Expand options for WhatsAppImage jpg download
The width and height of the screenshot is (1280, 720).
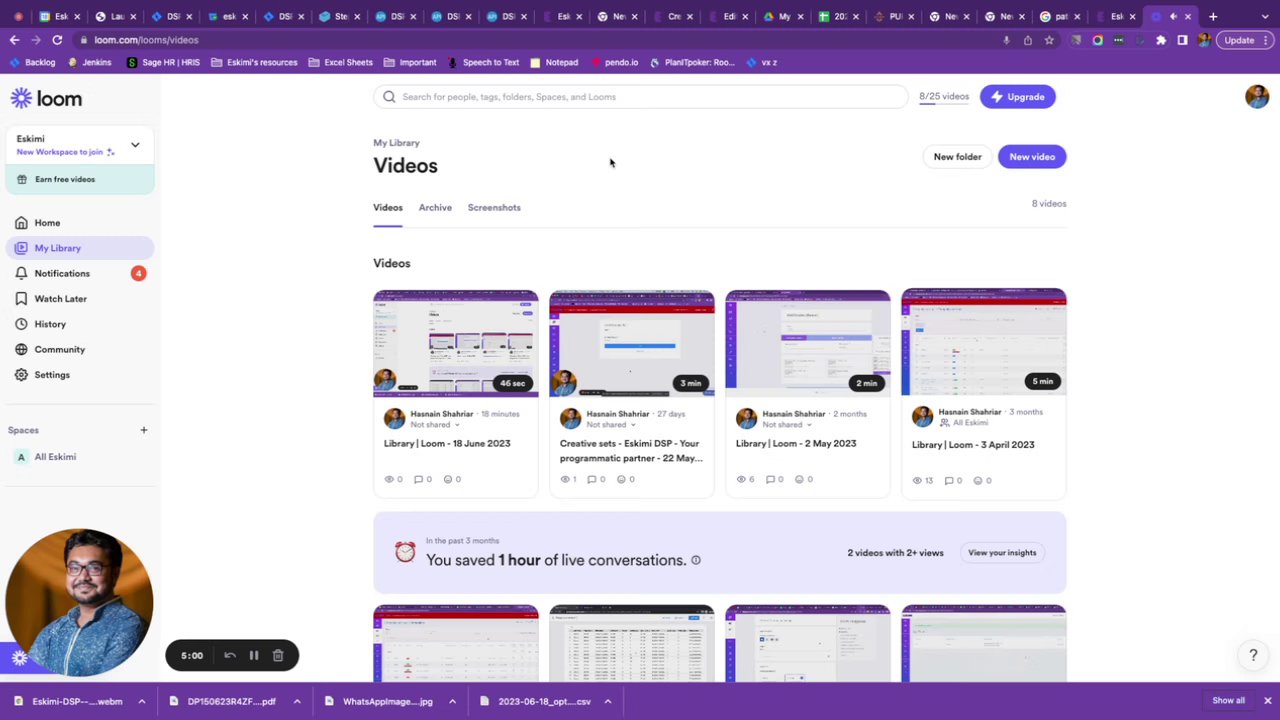tap(452, 702)
